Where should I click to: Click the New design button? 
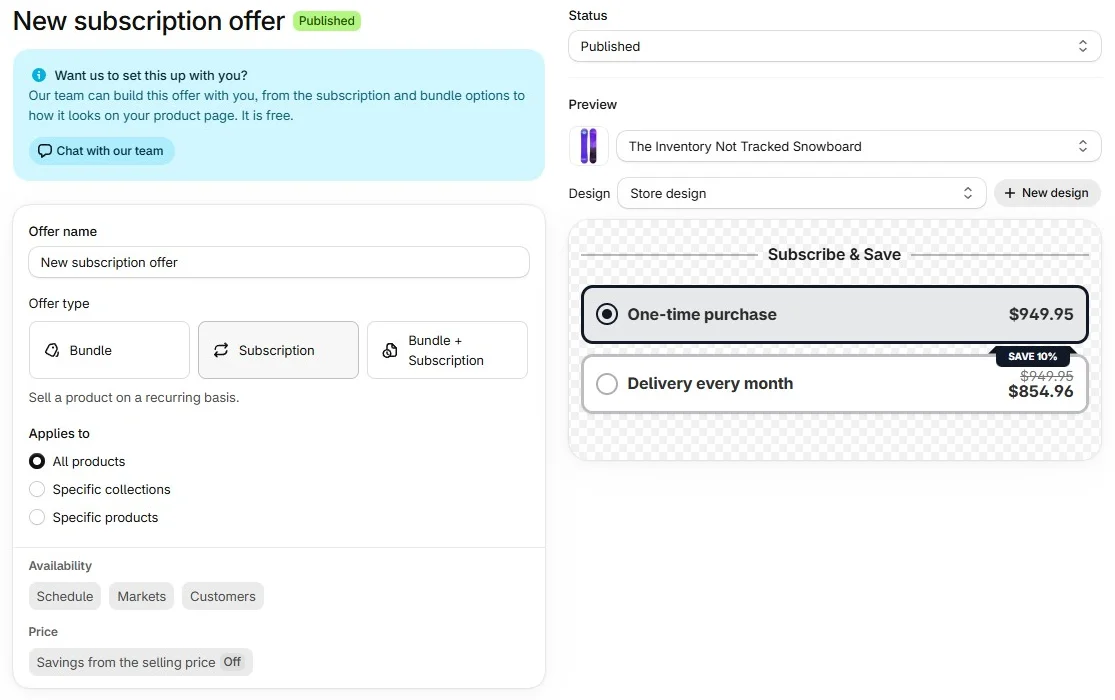1047,193
